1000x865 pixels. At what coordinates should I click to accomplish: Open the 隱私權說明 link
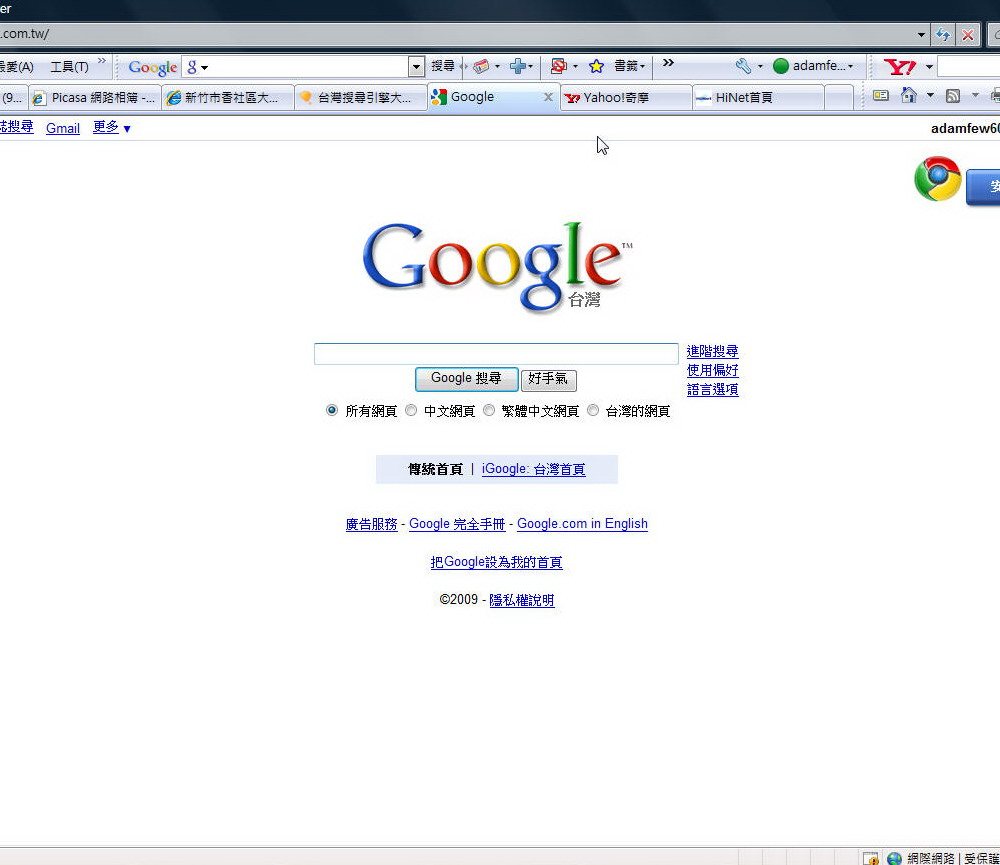tap(522, 601)
